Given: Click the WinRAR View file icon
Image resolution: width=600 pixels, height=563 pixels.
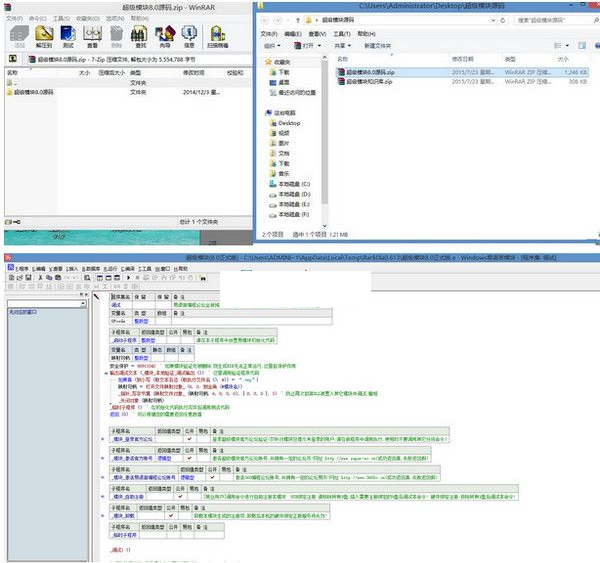Looking at the screenshot, I should point(93,38).
